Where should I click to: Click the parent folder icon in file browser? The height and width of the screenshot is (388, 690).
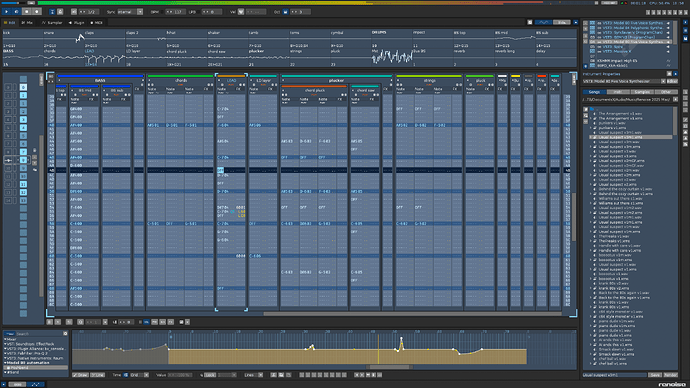[x=592, y=109]
